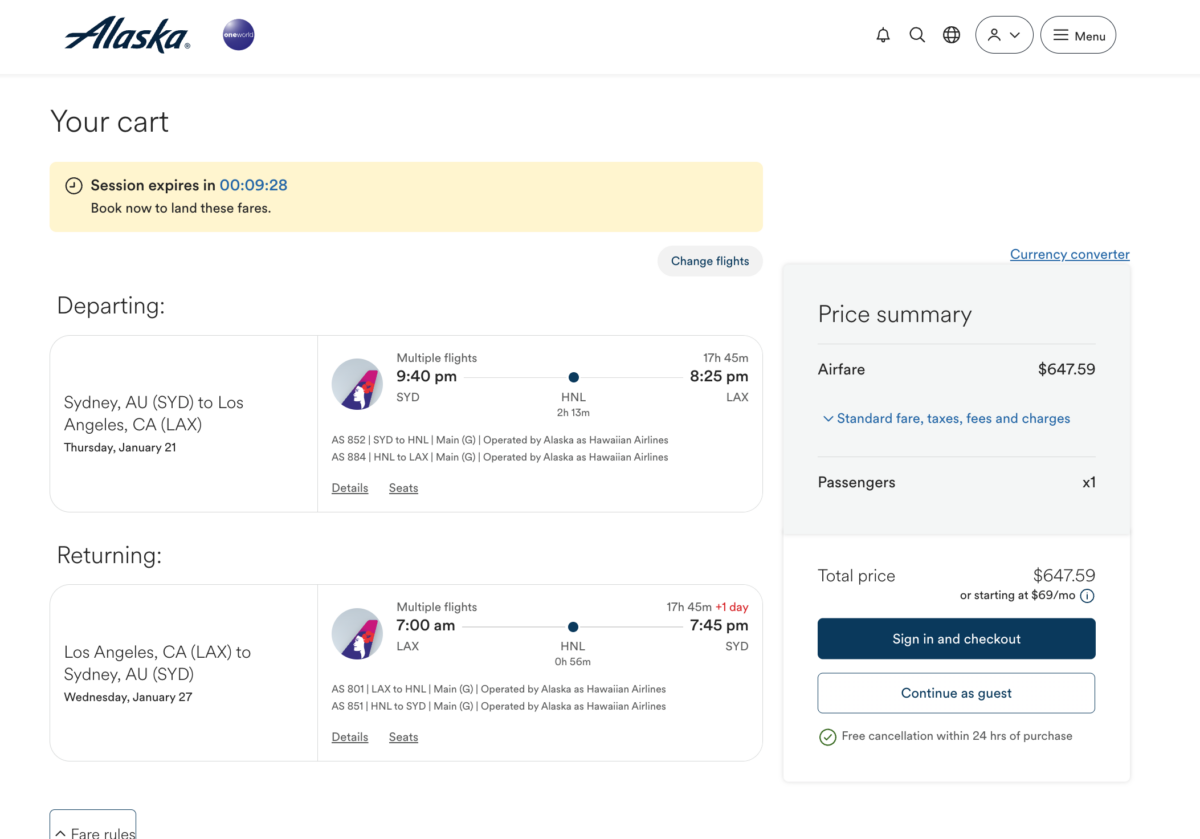Click the oneworld alliance badge
Screen dimensions: 1200x839
point(238,35)
